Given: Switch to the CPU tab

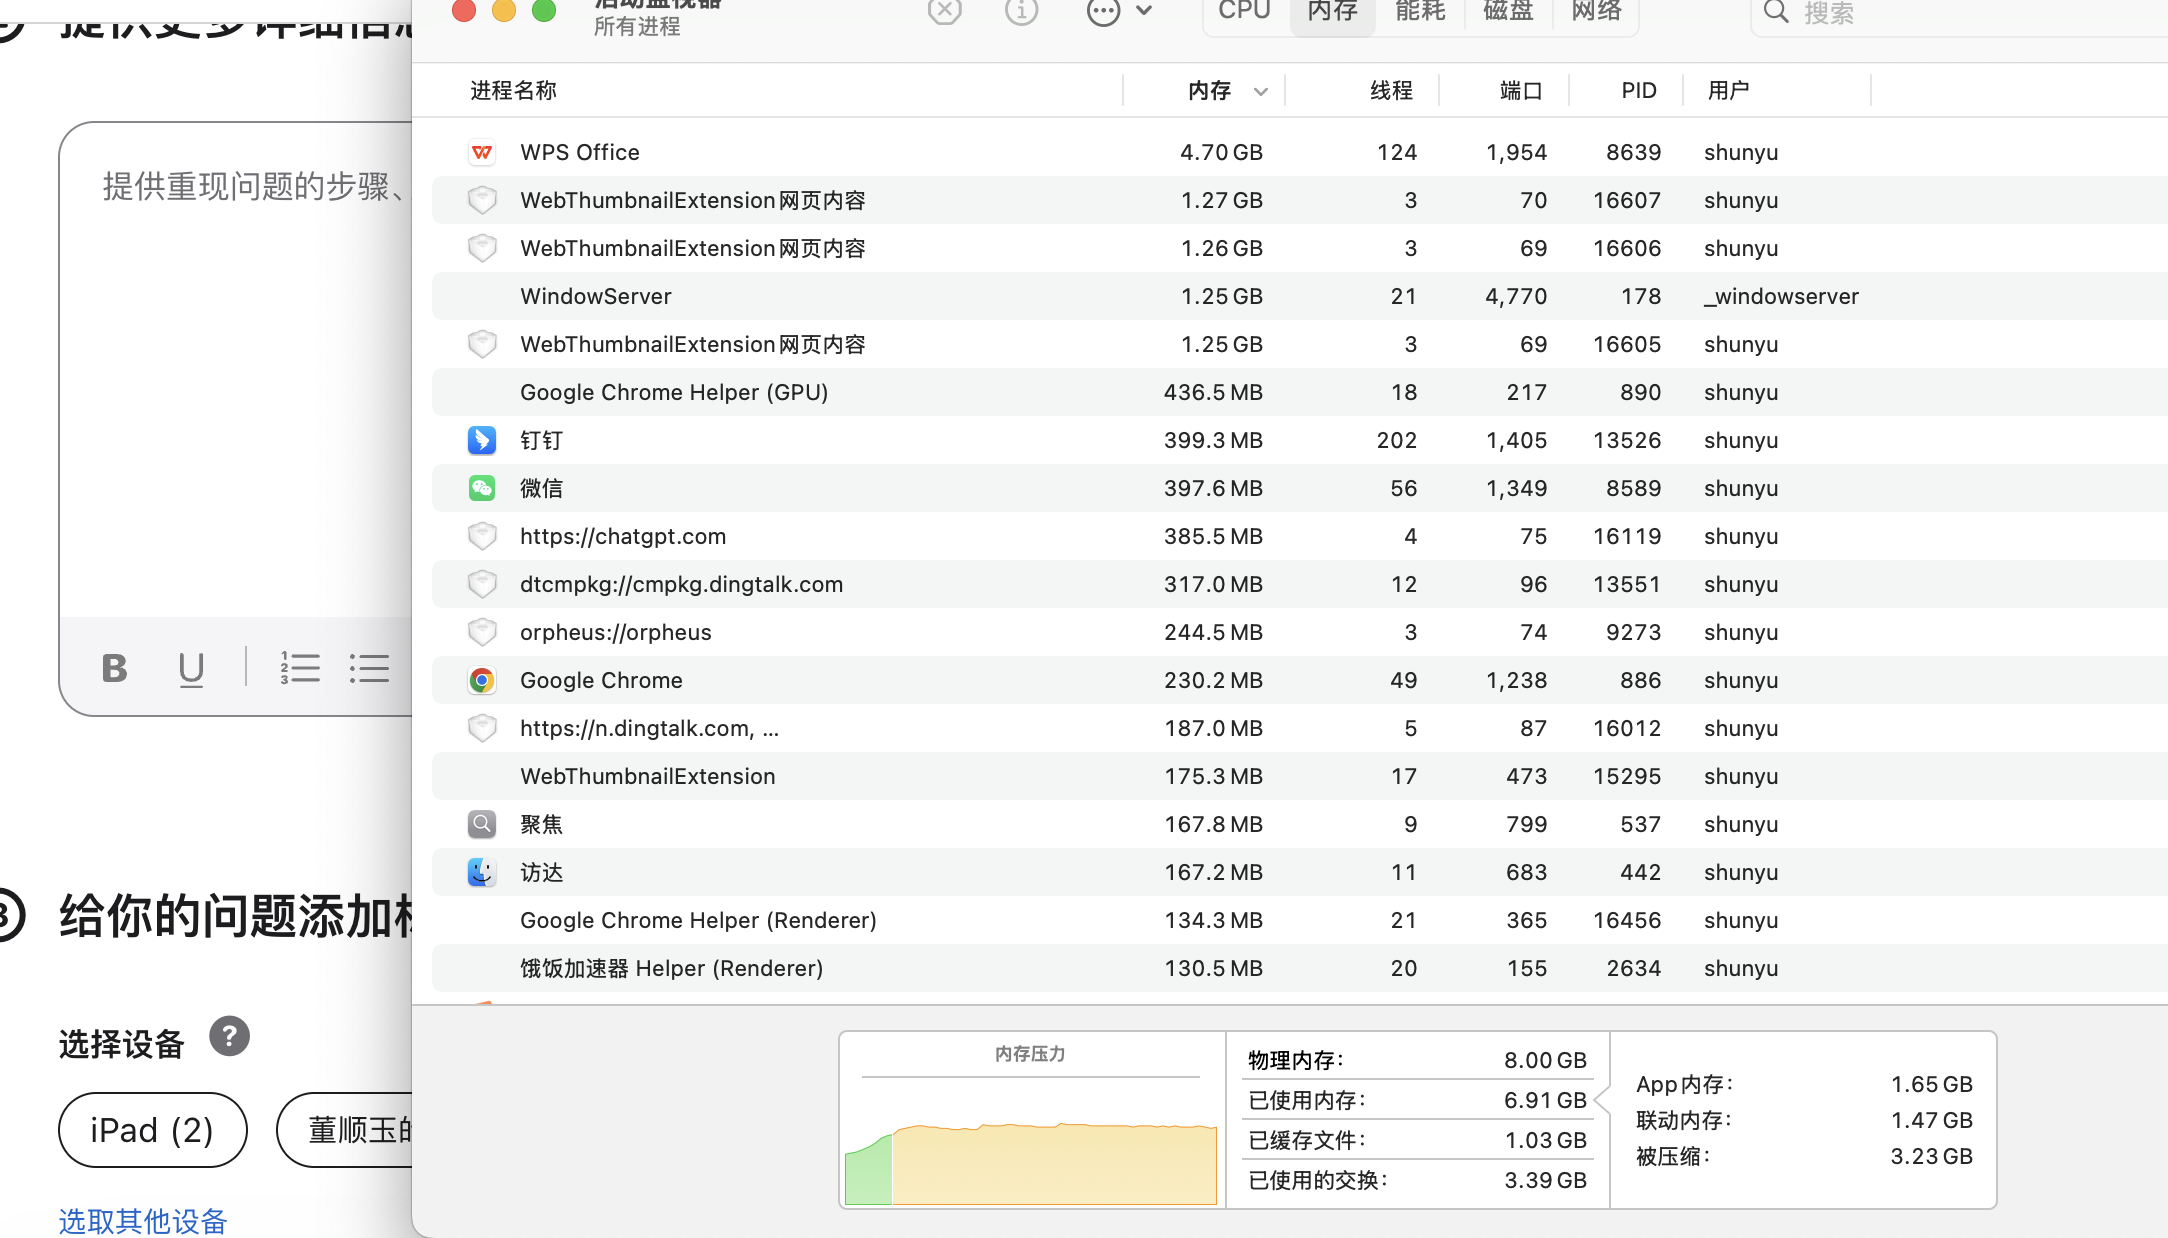Looking at the screenshot, I should (1244, 12).
